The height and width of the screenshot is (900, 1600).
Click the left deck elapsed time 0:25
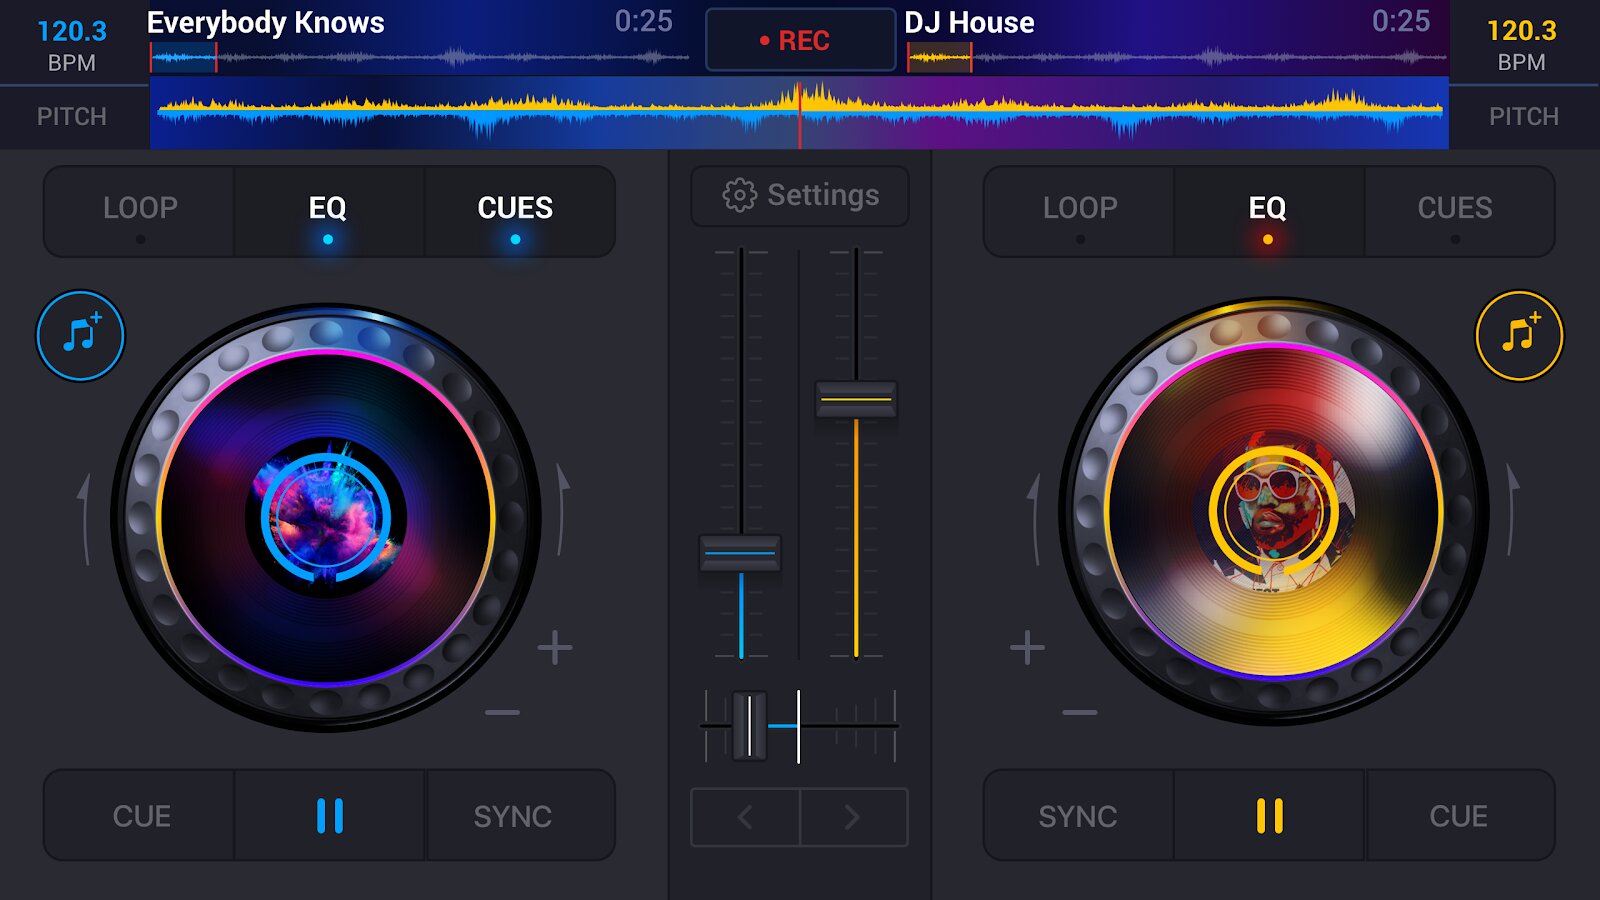point(644,21)
